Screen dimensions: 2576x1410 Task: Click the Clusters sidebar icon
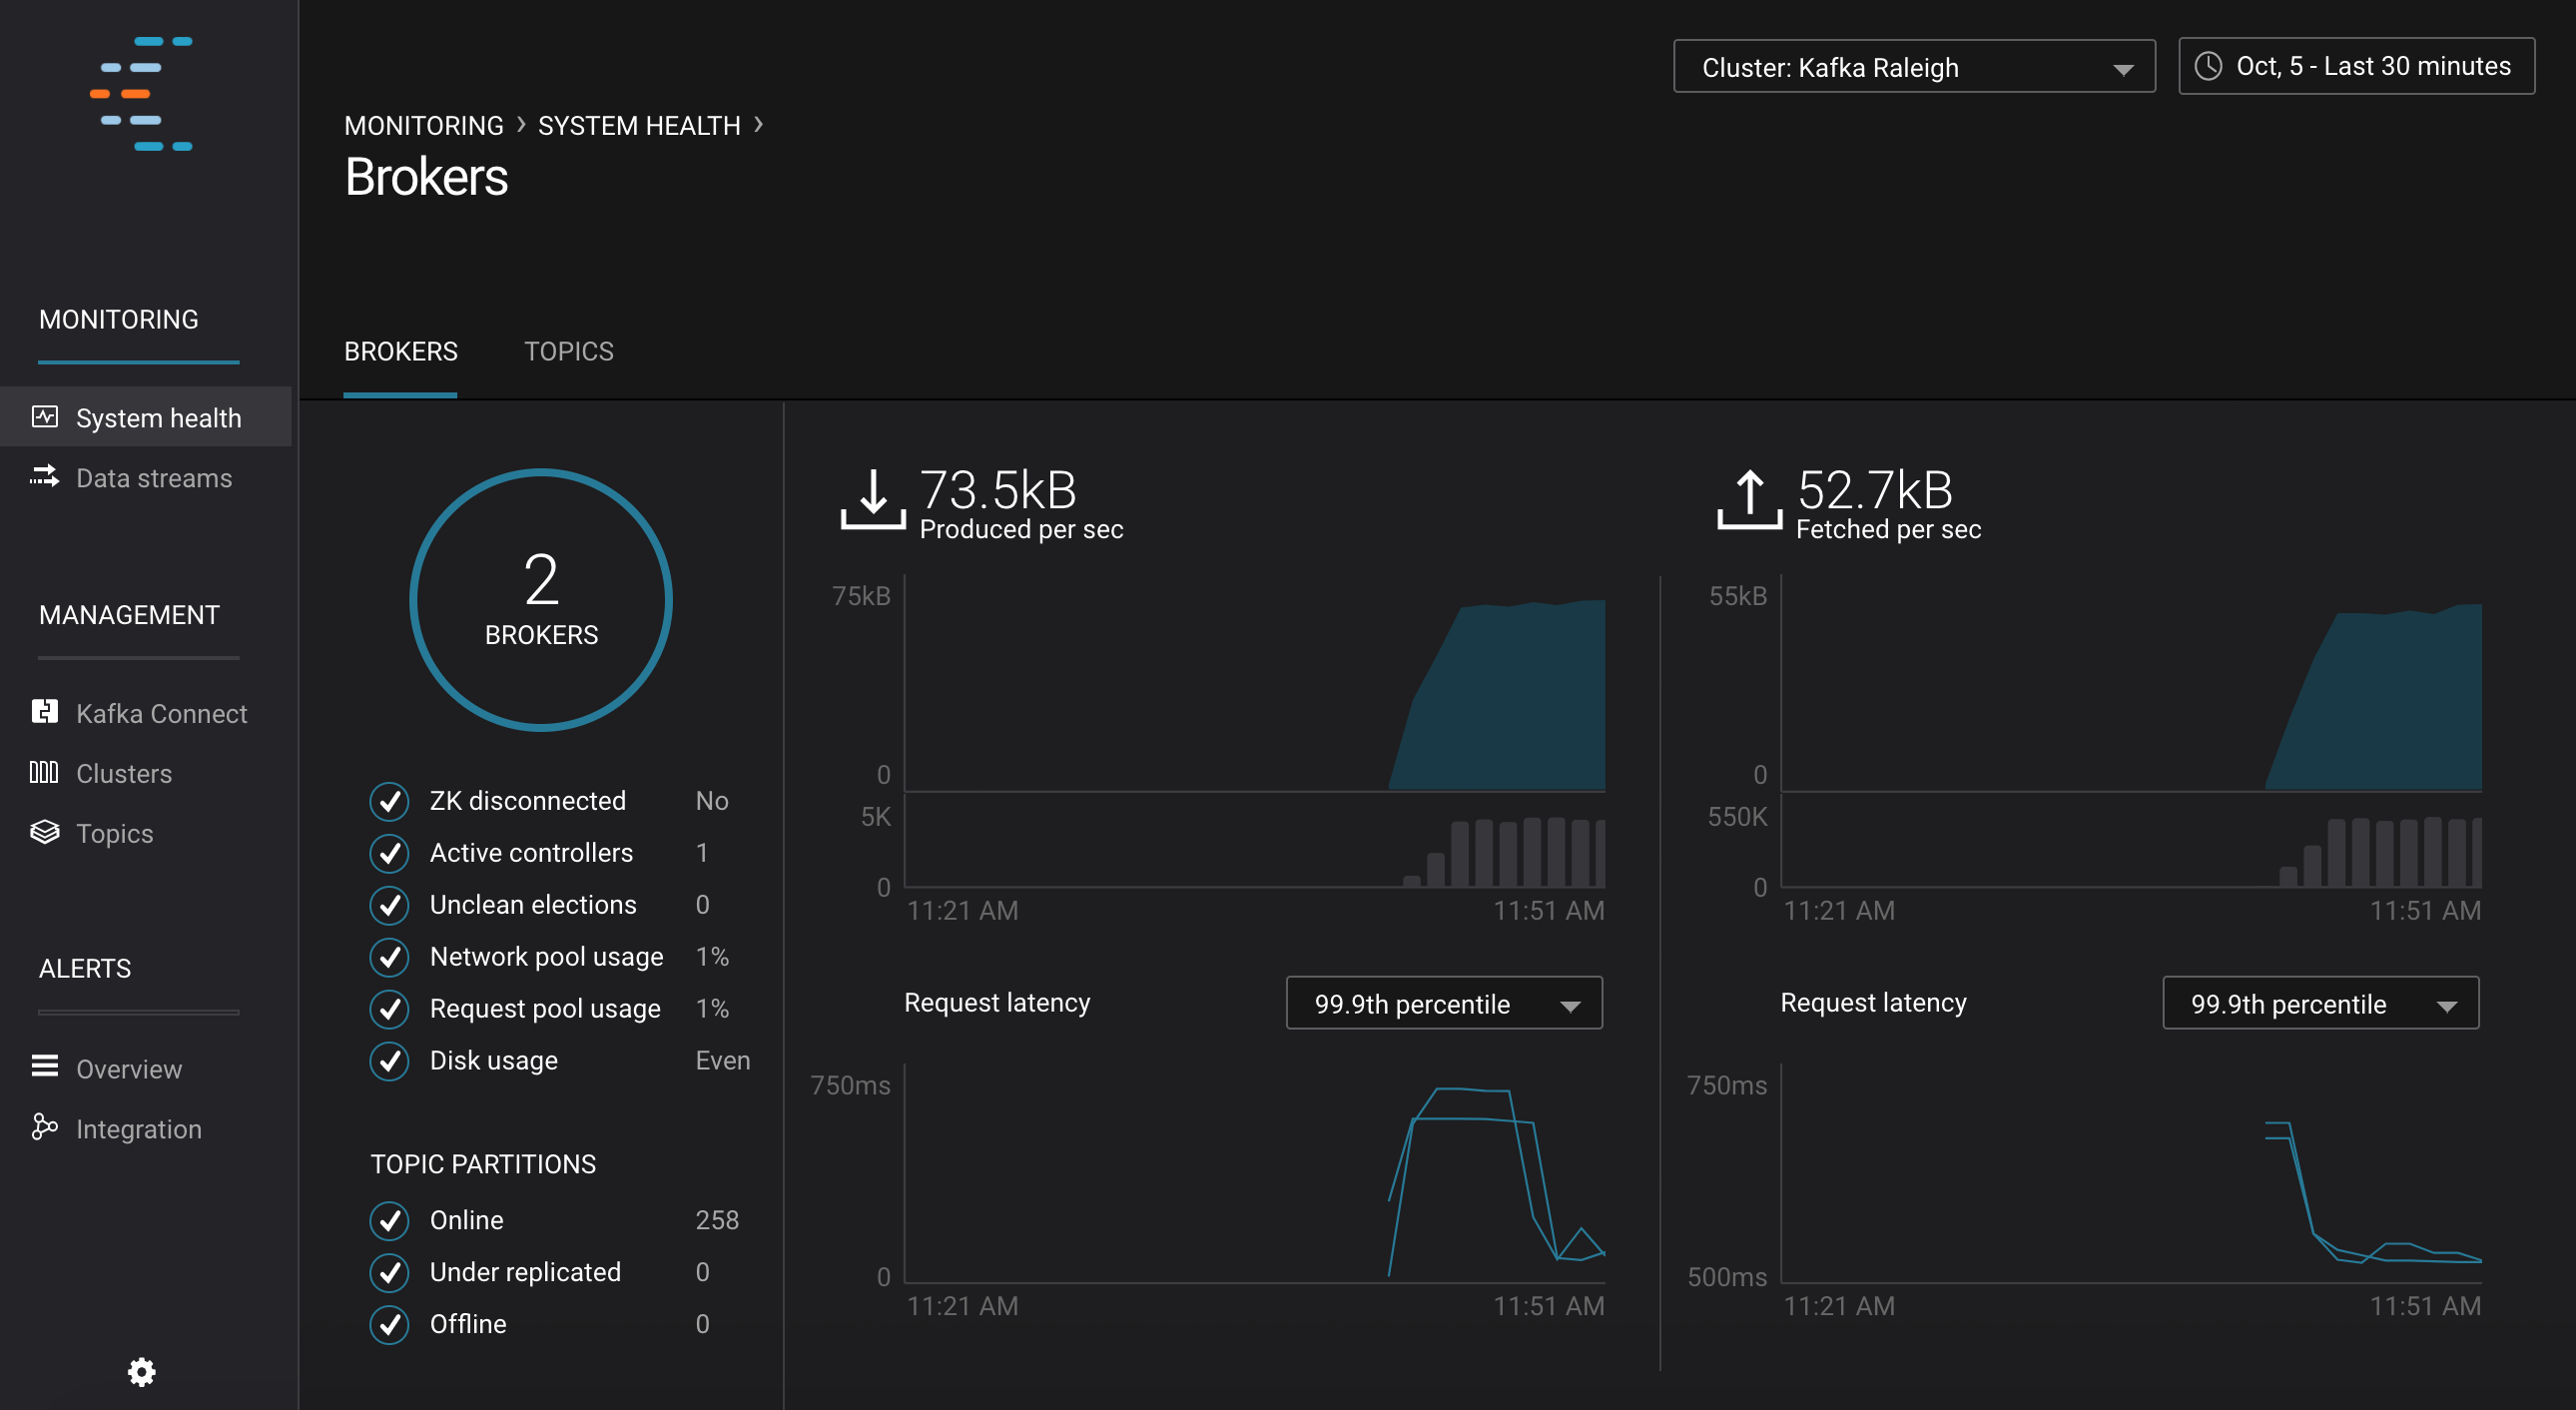pyautogui.click(x=45, y=772)
